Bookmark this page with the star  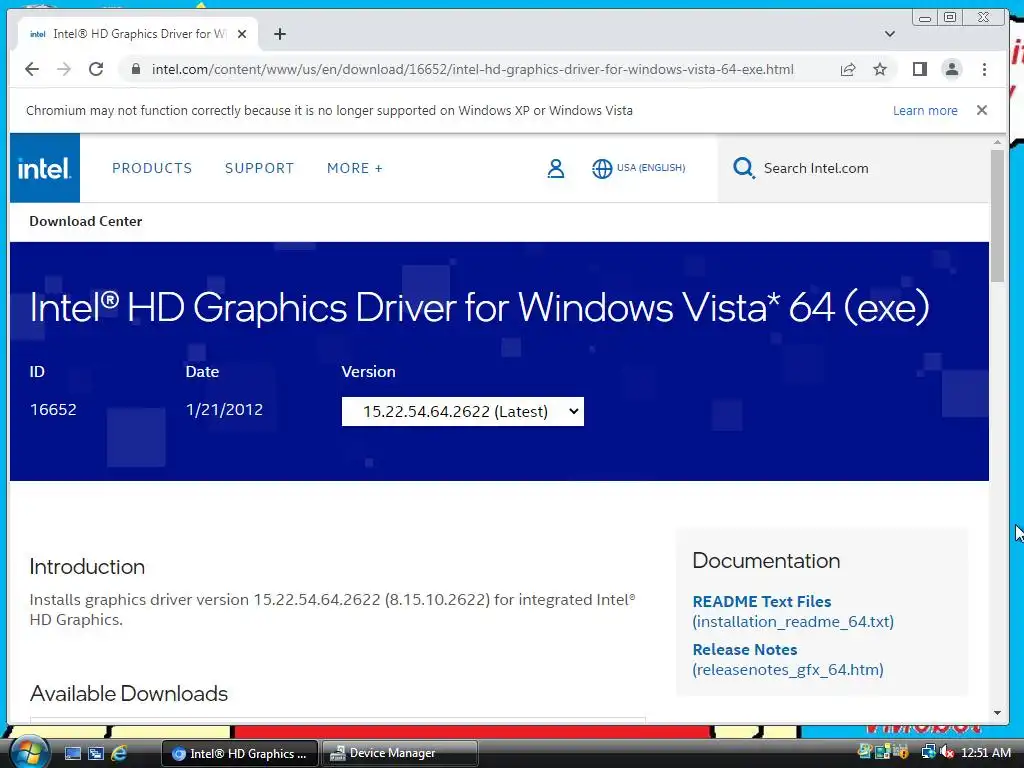tap(880, 69)
